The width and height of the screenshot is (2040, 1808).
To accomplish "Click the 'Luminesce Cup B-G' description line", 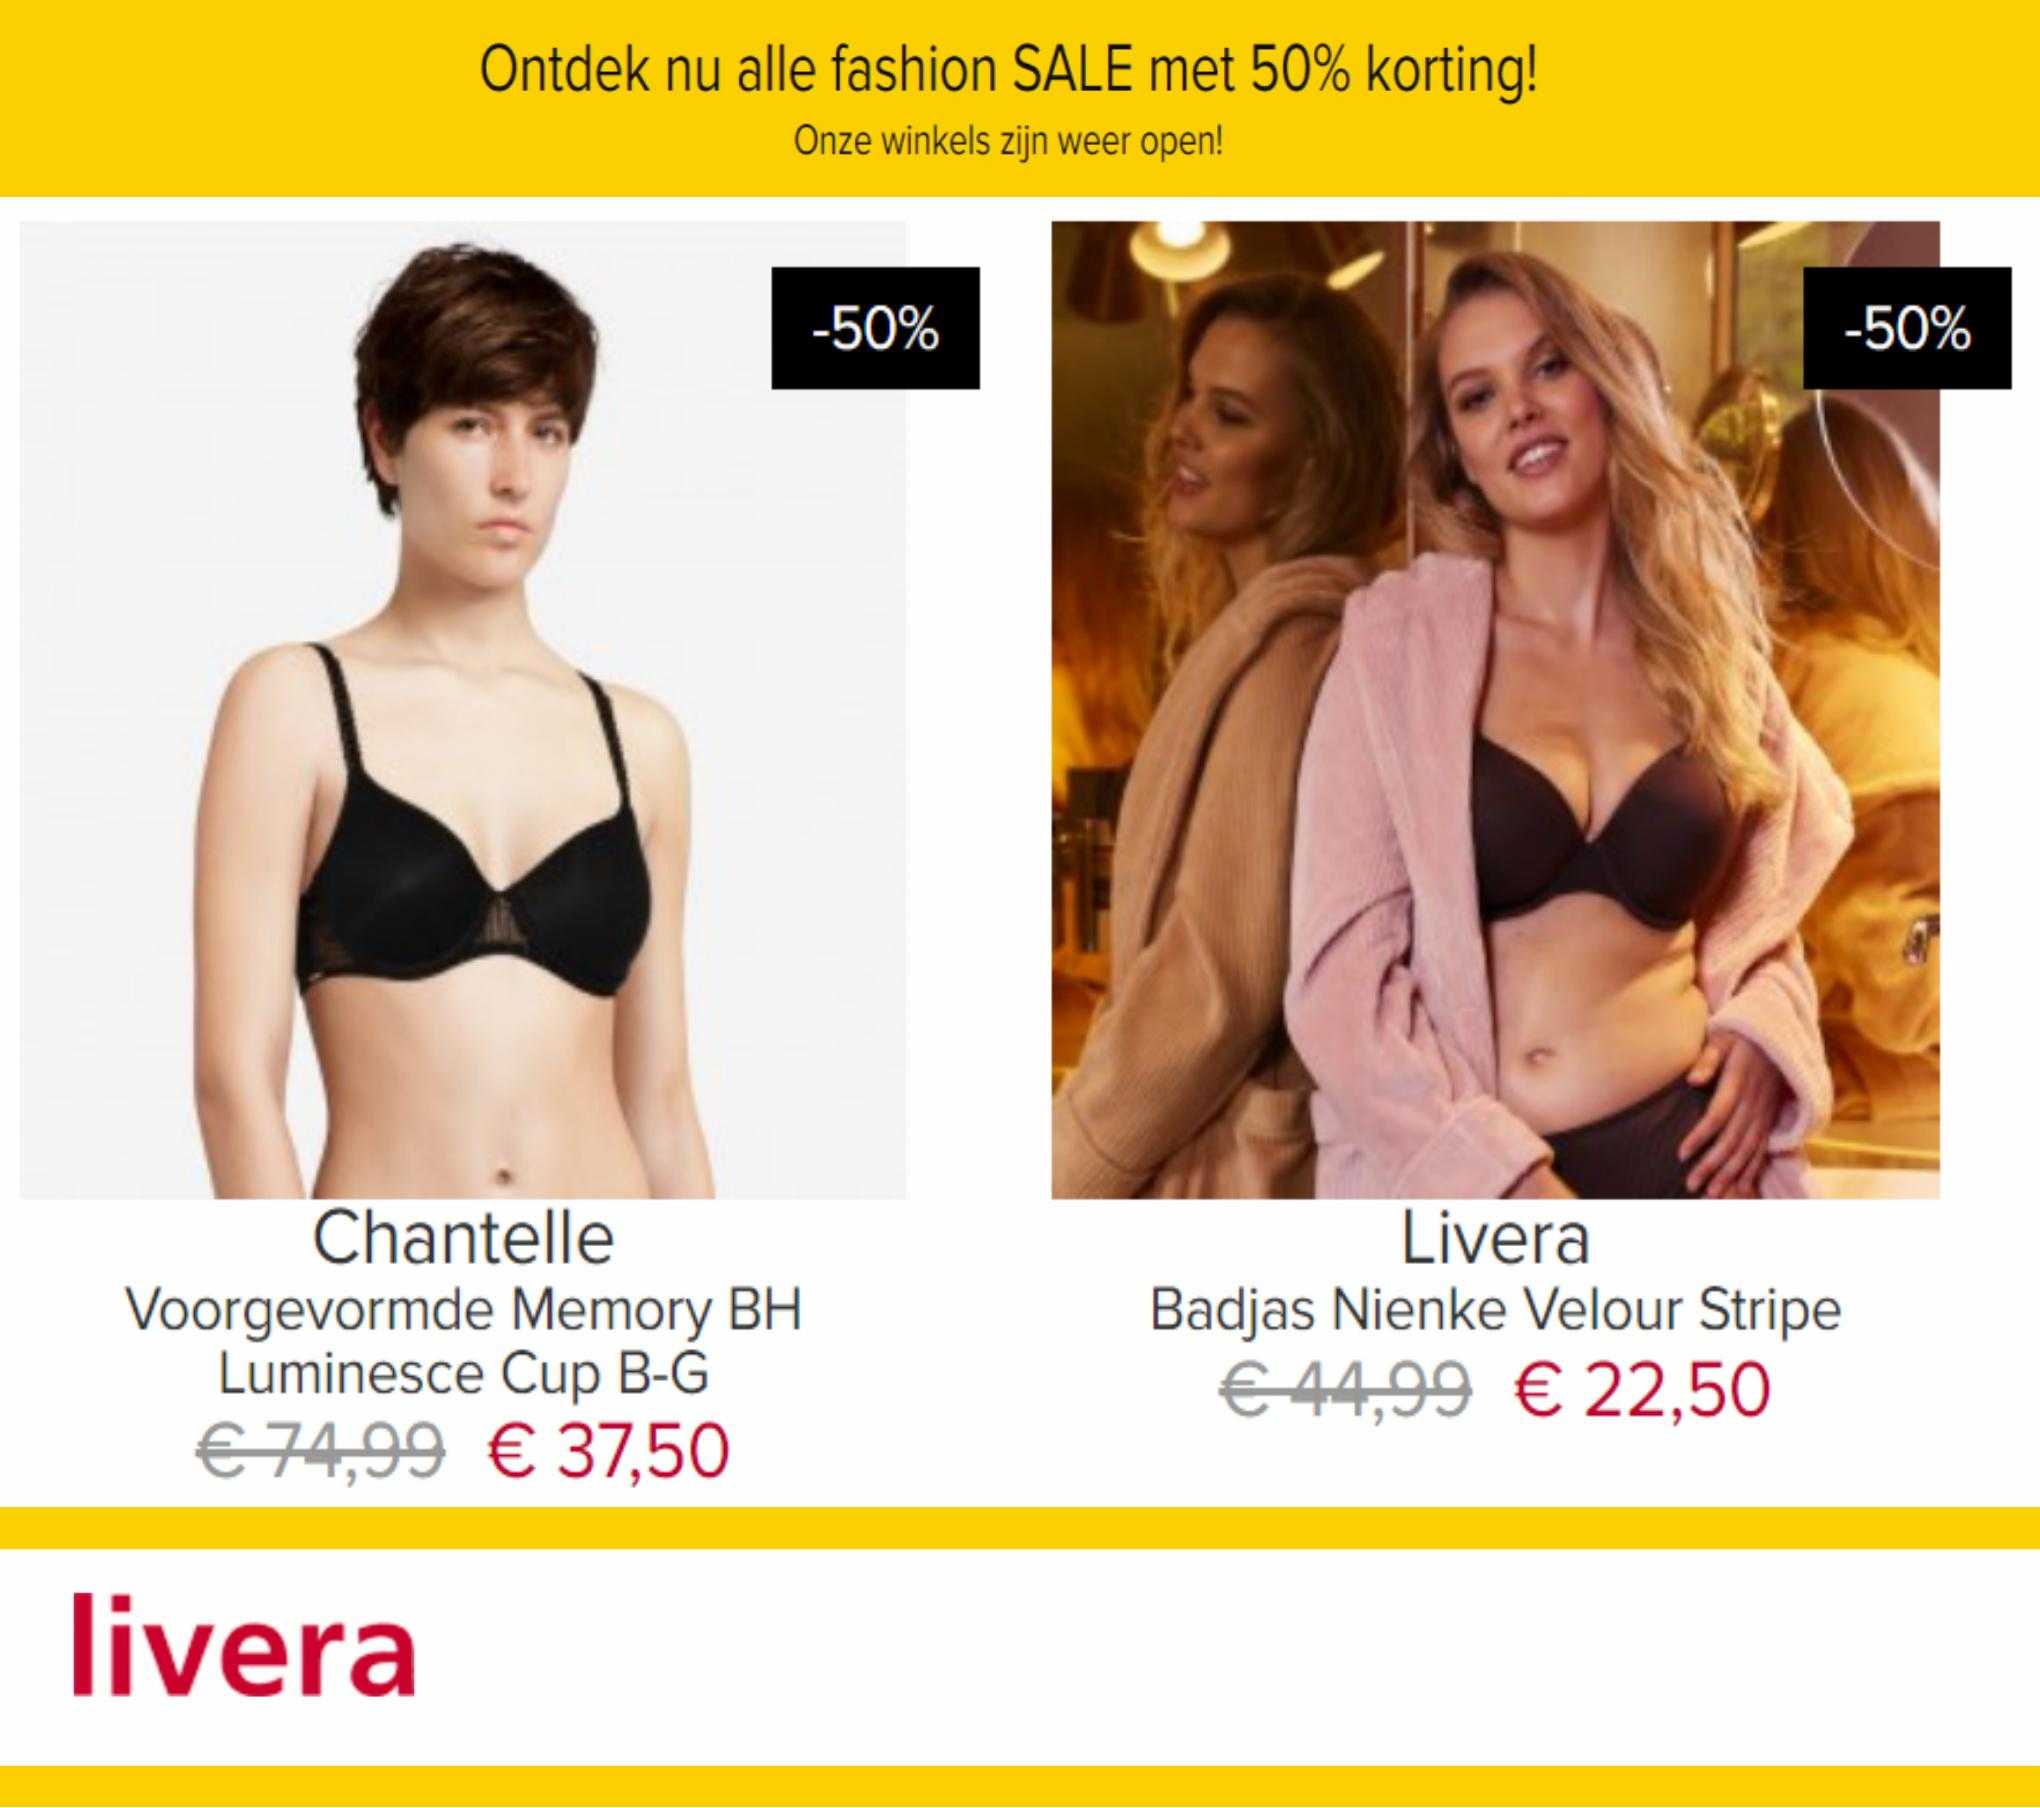I will (x=463, y=1374).
